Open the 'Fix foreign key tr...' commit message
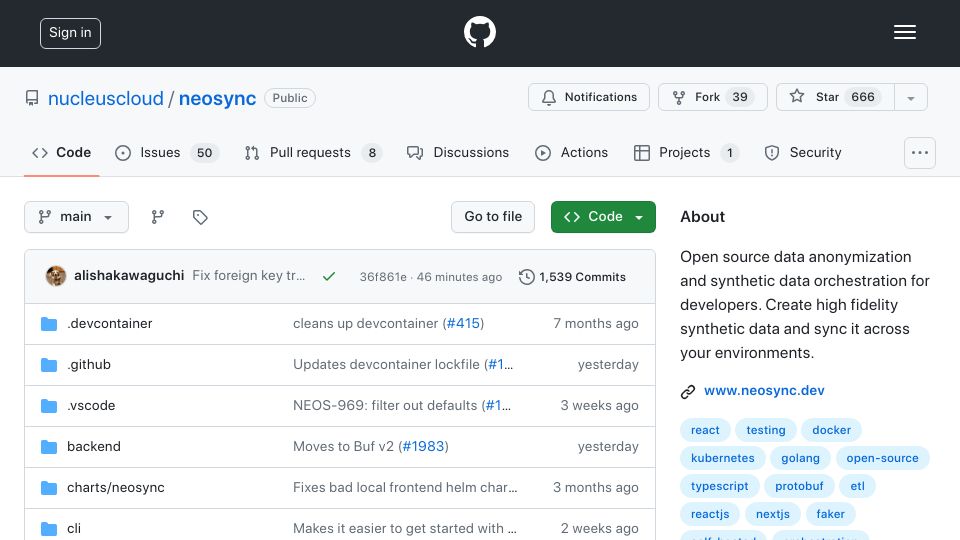Viewport: 960px width, 540px height. (x=249, y=276)
